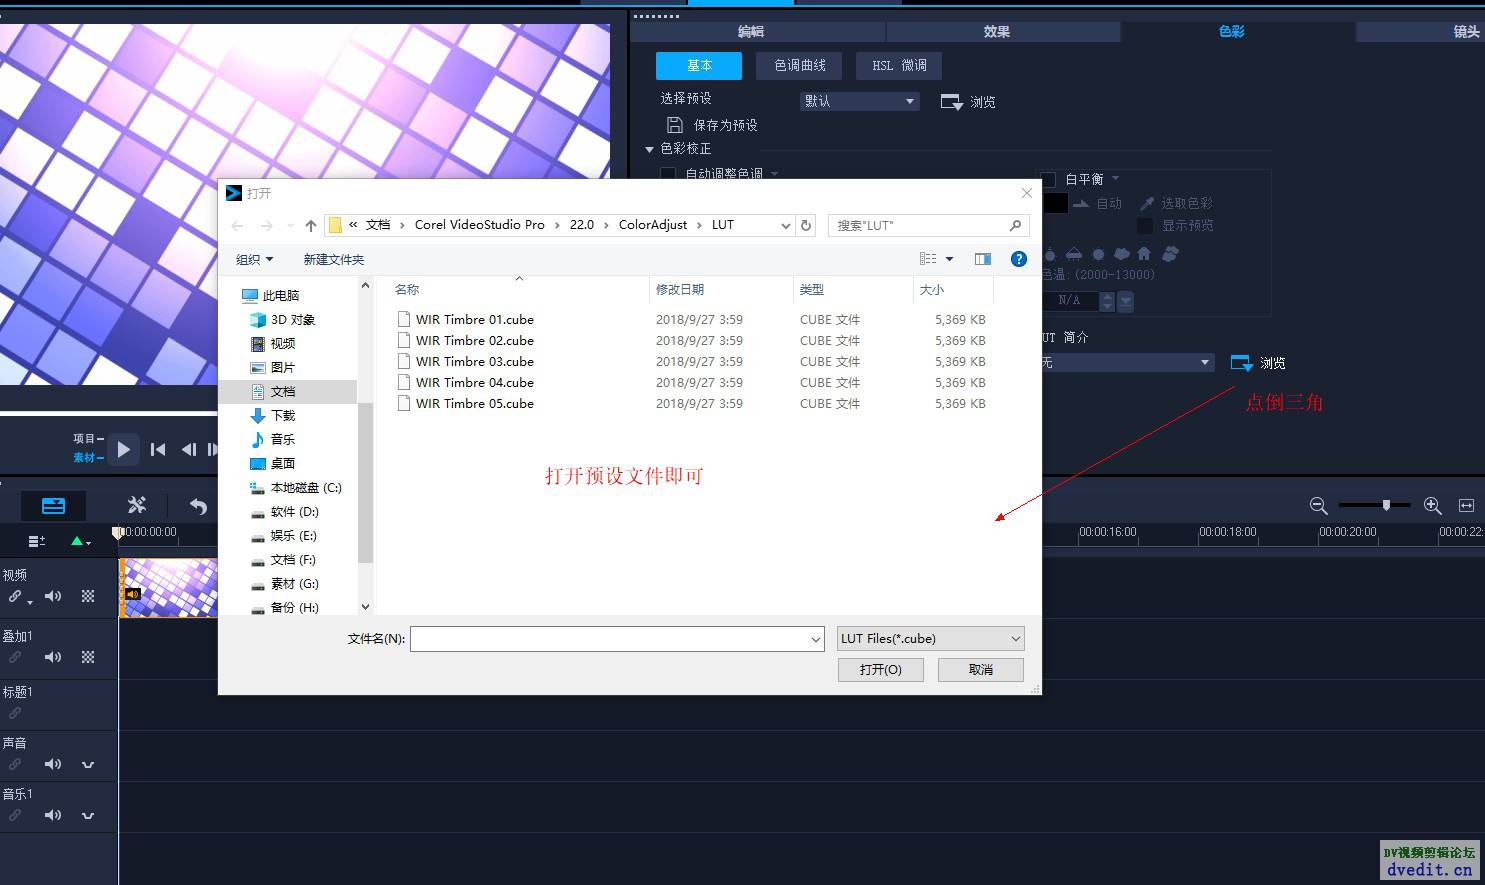Image resolution: width=1485 pixels, height=885 pixels.
Task: Zoom out the timeline with minus magnifier
Action: pyautogui.click(x=1319, y=506)
